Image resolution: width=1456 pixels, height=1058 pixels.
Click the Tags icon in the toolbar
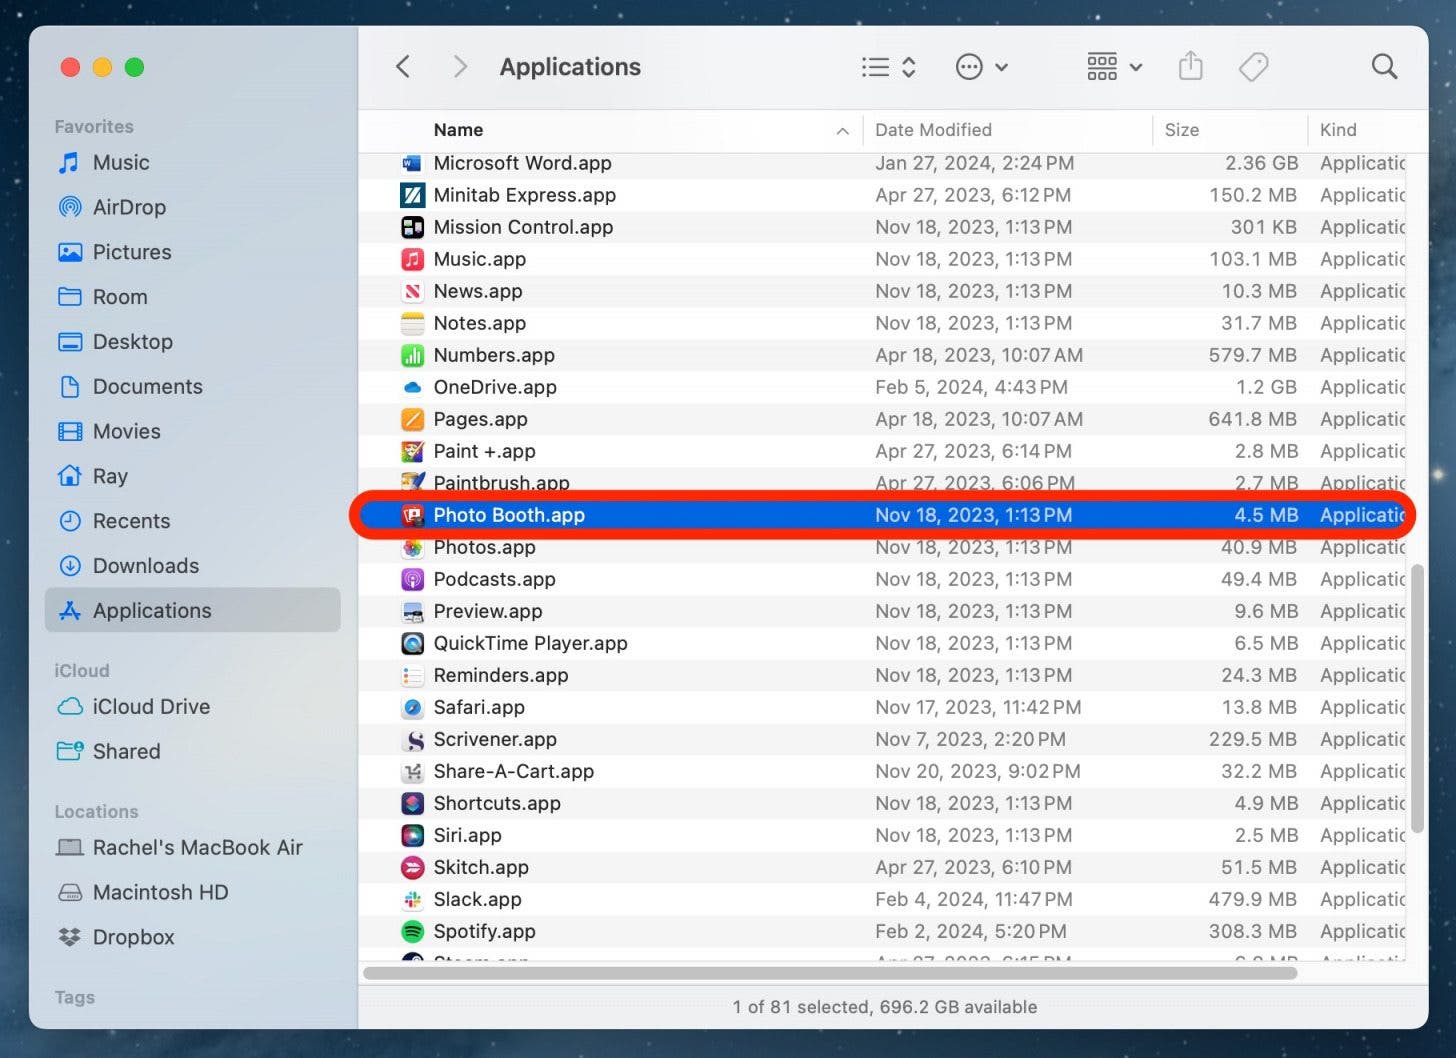[x=1253, y=67]
